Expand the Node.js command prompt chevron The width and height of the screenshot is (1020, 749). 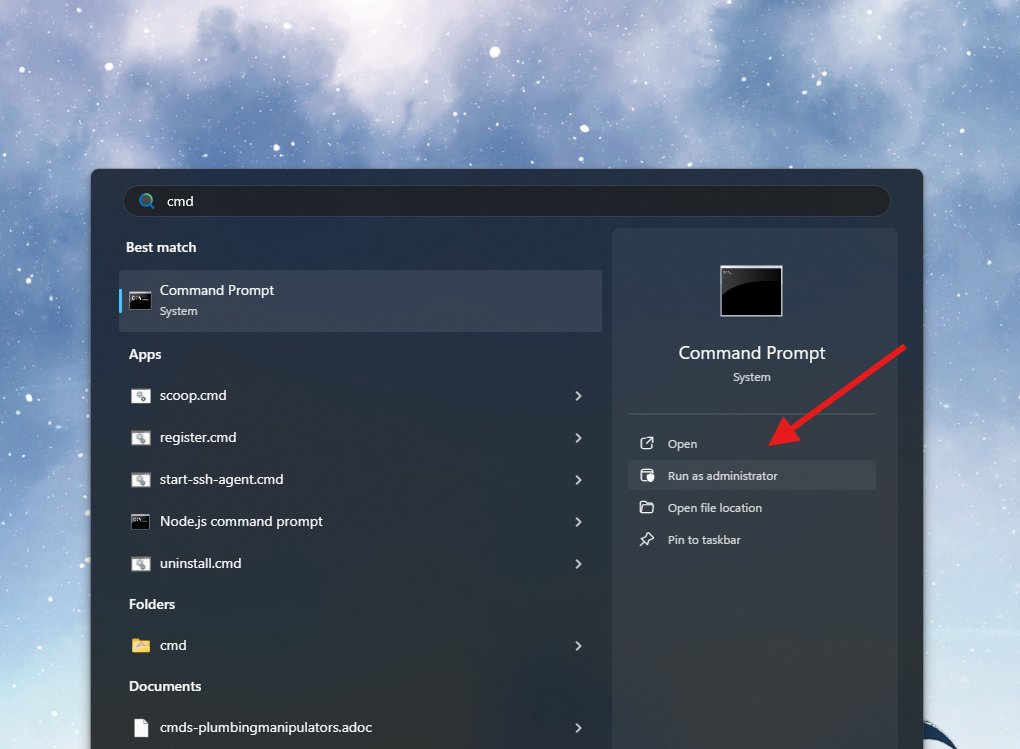click(578, 522)
